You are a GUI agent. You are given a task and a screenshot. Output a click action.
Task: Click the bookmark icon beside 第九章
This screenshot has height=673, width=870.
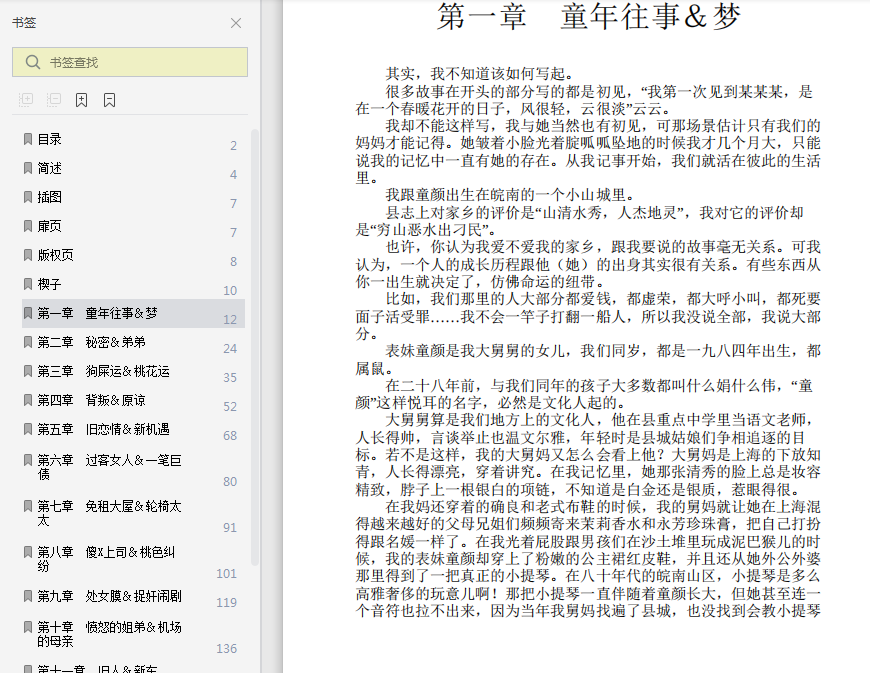click(x=28, y=596)
